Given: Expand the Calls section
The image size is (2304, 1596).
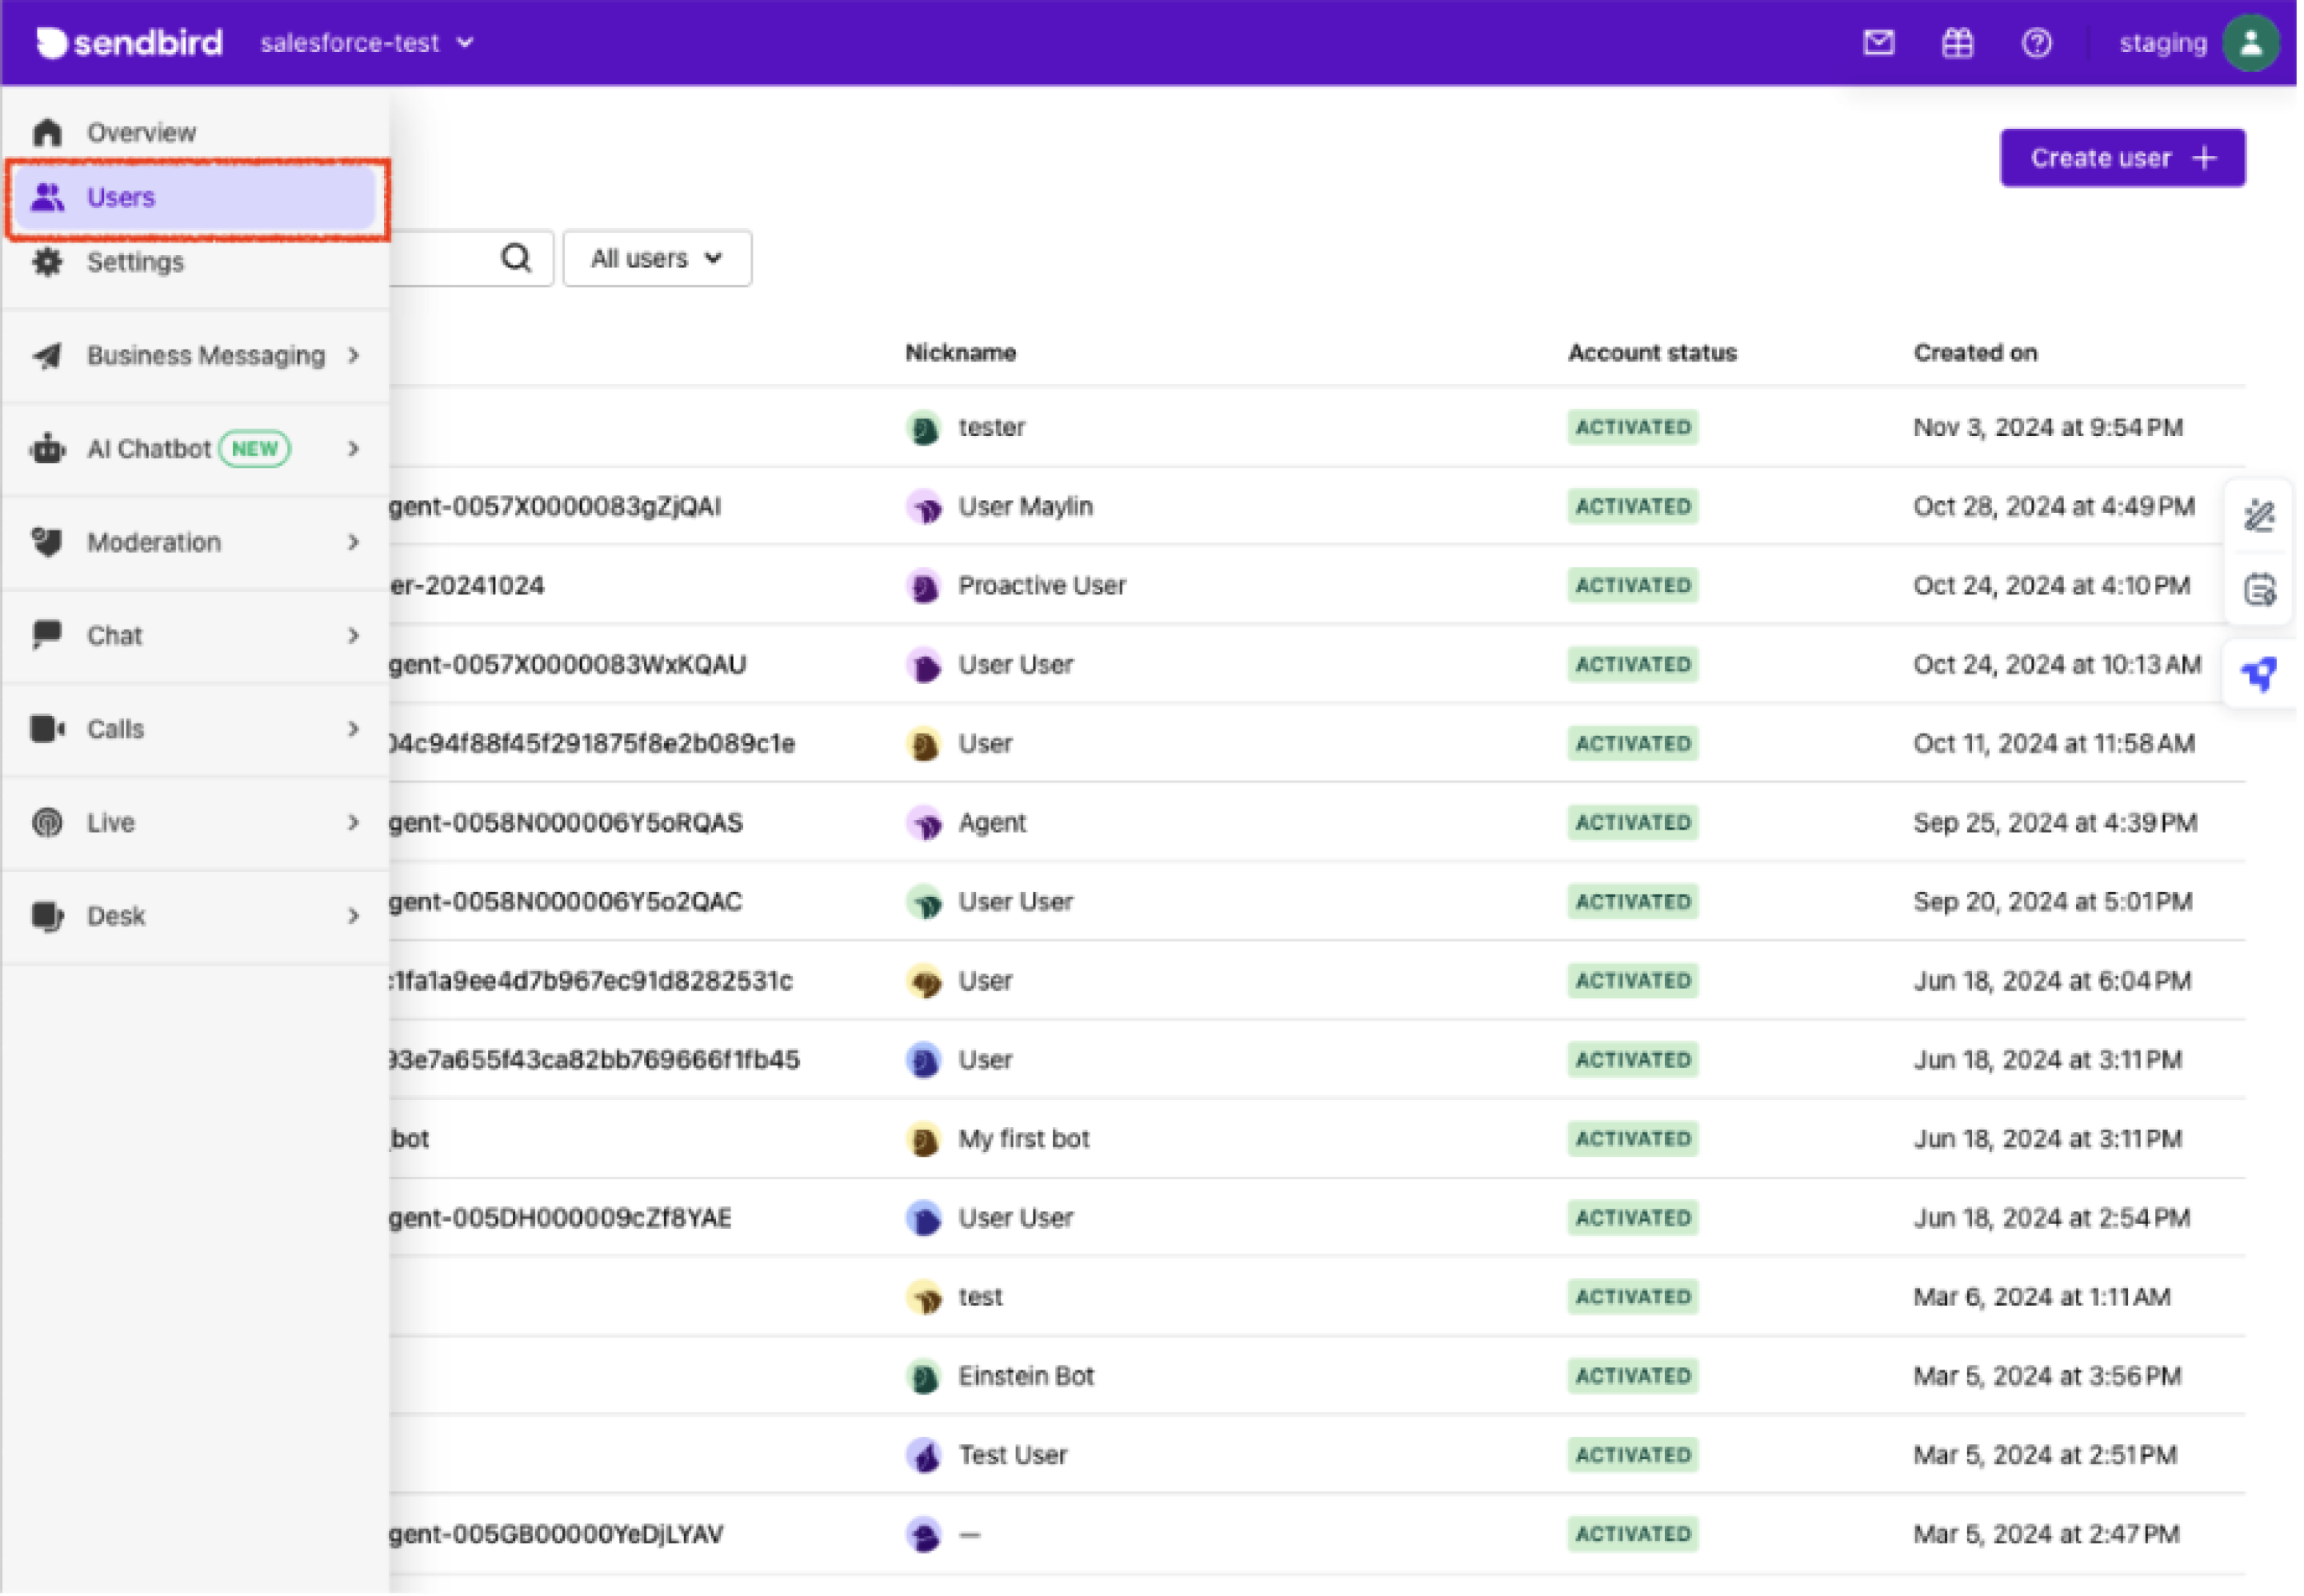Looking at the screenshot, I should coord(196,730).
